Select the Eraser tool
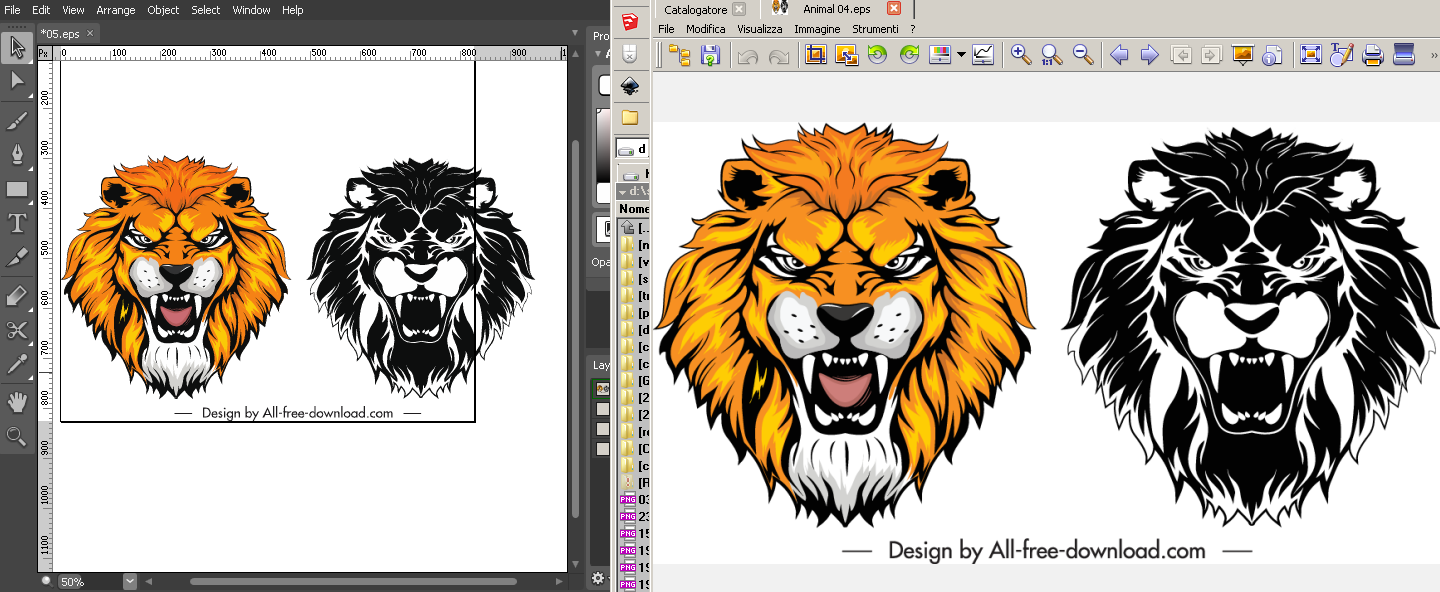The width and height of the screenshot is (1440, 592). coord(17,296)
